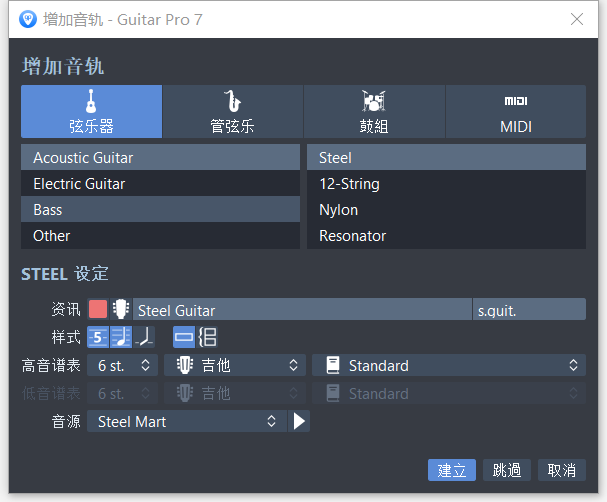
Task: Click the guitar headstock icon beside track name
Action: tap(121, 309)
